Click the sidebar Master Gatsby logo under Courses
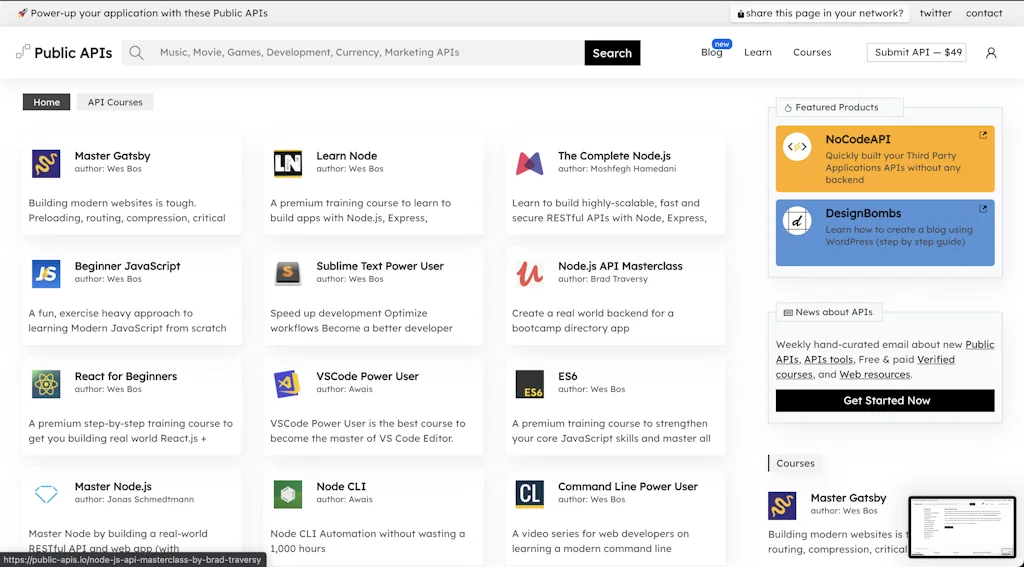1024x567 pixels. point(782,506)
